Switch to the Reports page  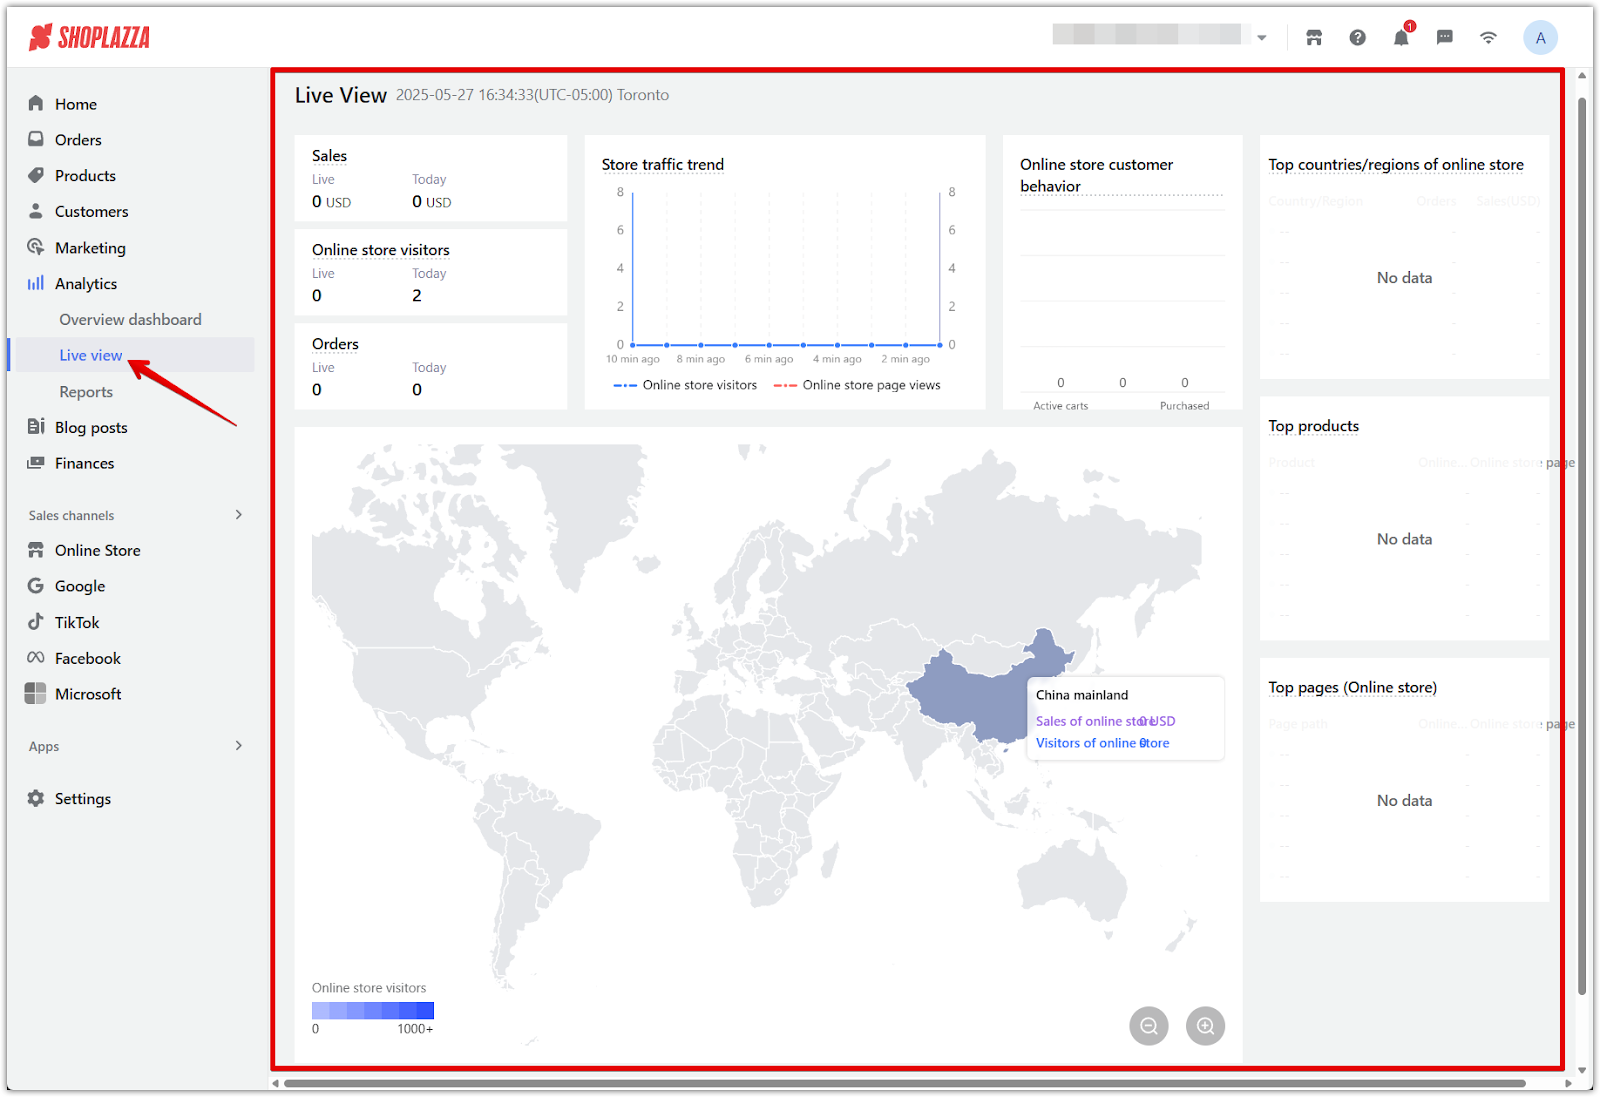coord(86,391)
